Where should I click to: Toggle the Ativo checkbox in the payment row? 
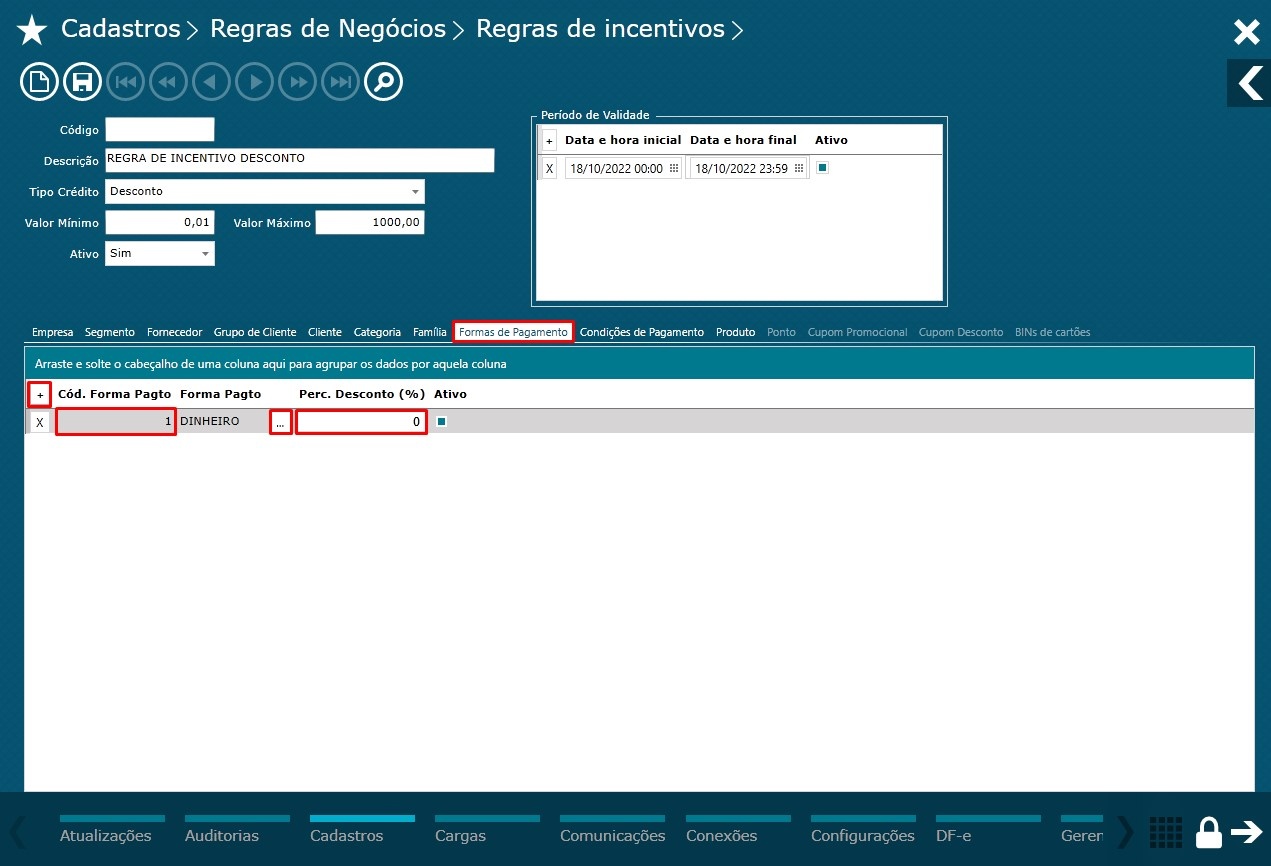[441, 421]
